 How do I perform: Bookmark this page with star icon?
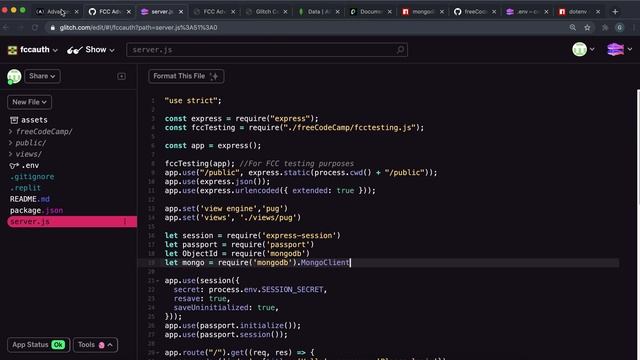click(587, 27)
